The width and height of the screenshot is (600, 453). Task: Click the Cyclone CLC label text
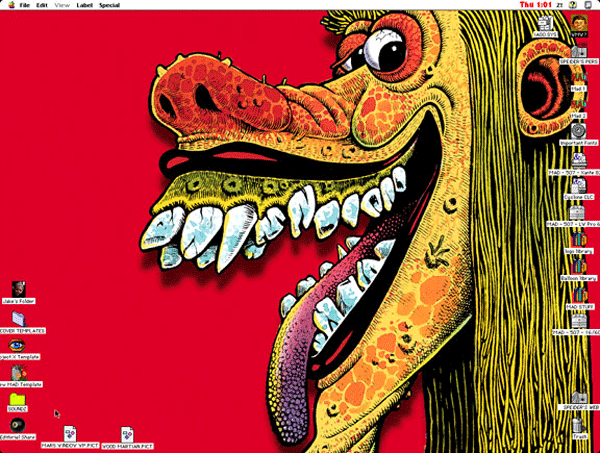[x=579, y=197]
